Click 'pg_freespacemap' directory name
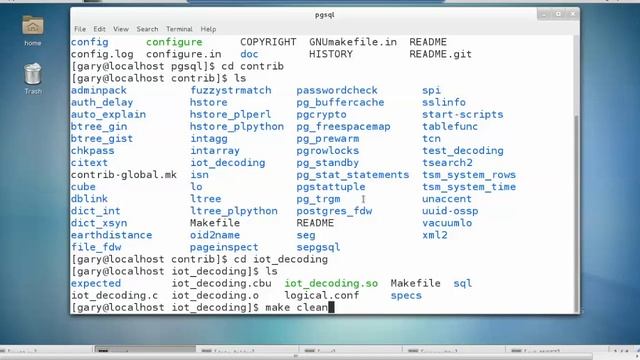Viewport: 640px width, 360px height. coord(344,127)
